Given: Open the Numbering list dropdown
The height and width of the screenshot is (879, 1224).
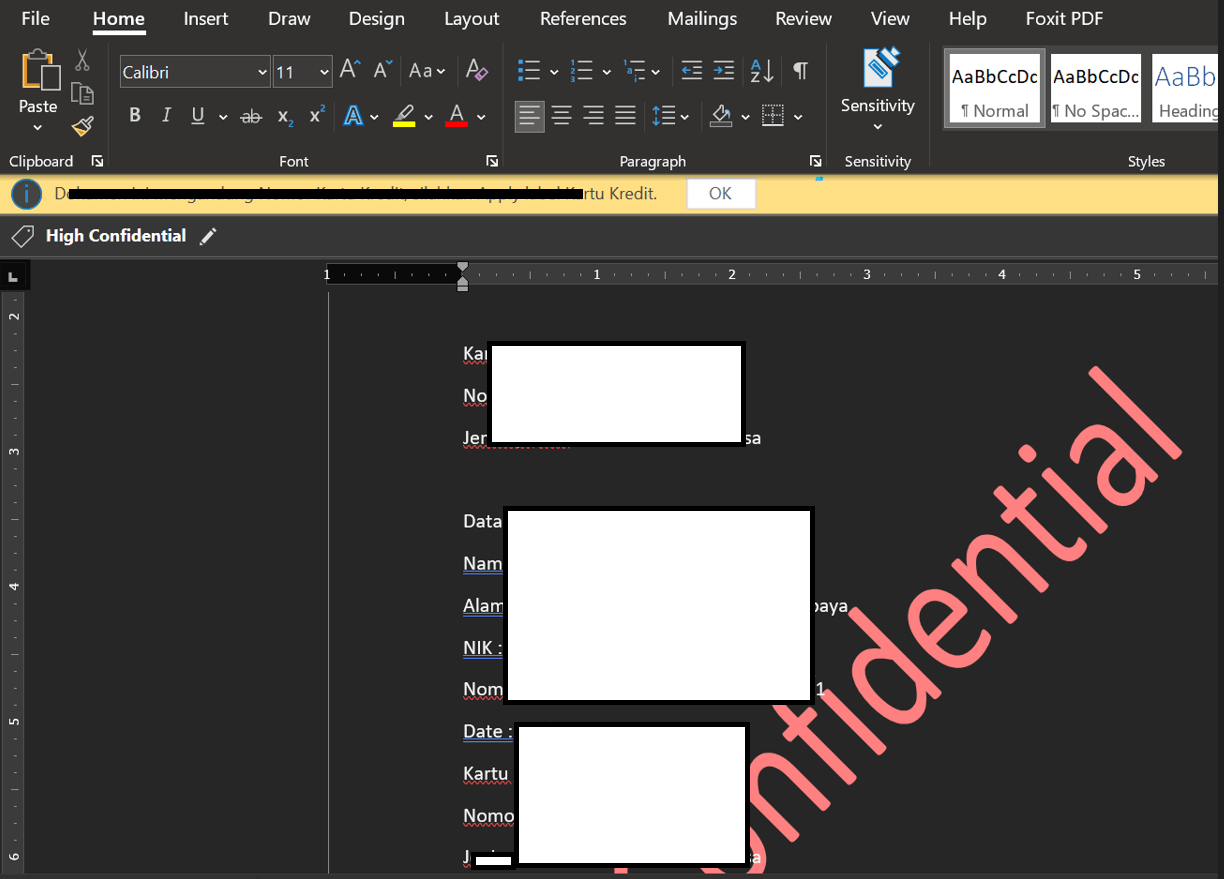Looking at the screenshot, I should pyautogui.click(x=607, y=71).
